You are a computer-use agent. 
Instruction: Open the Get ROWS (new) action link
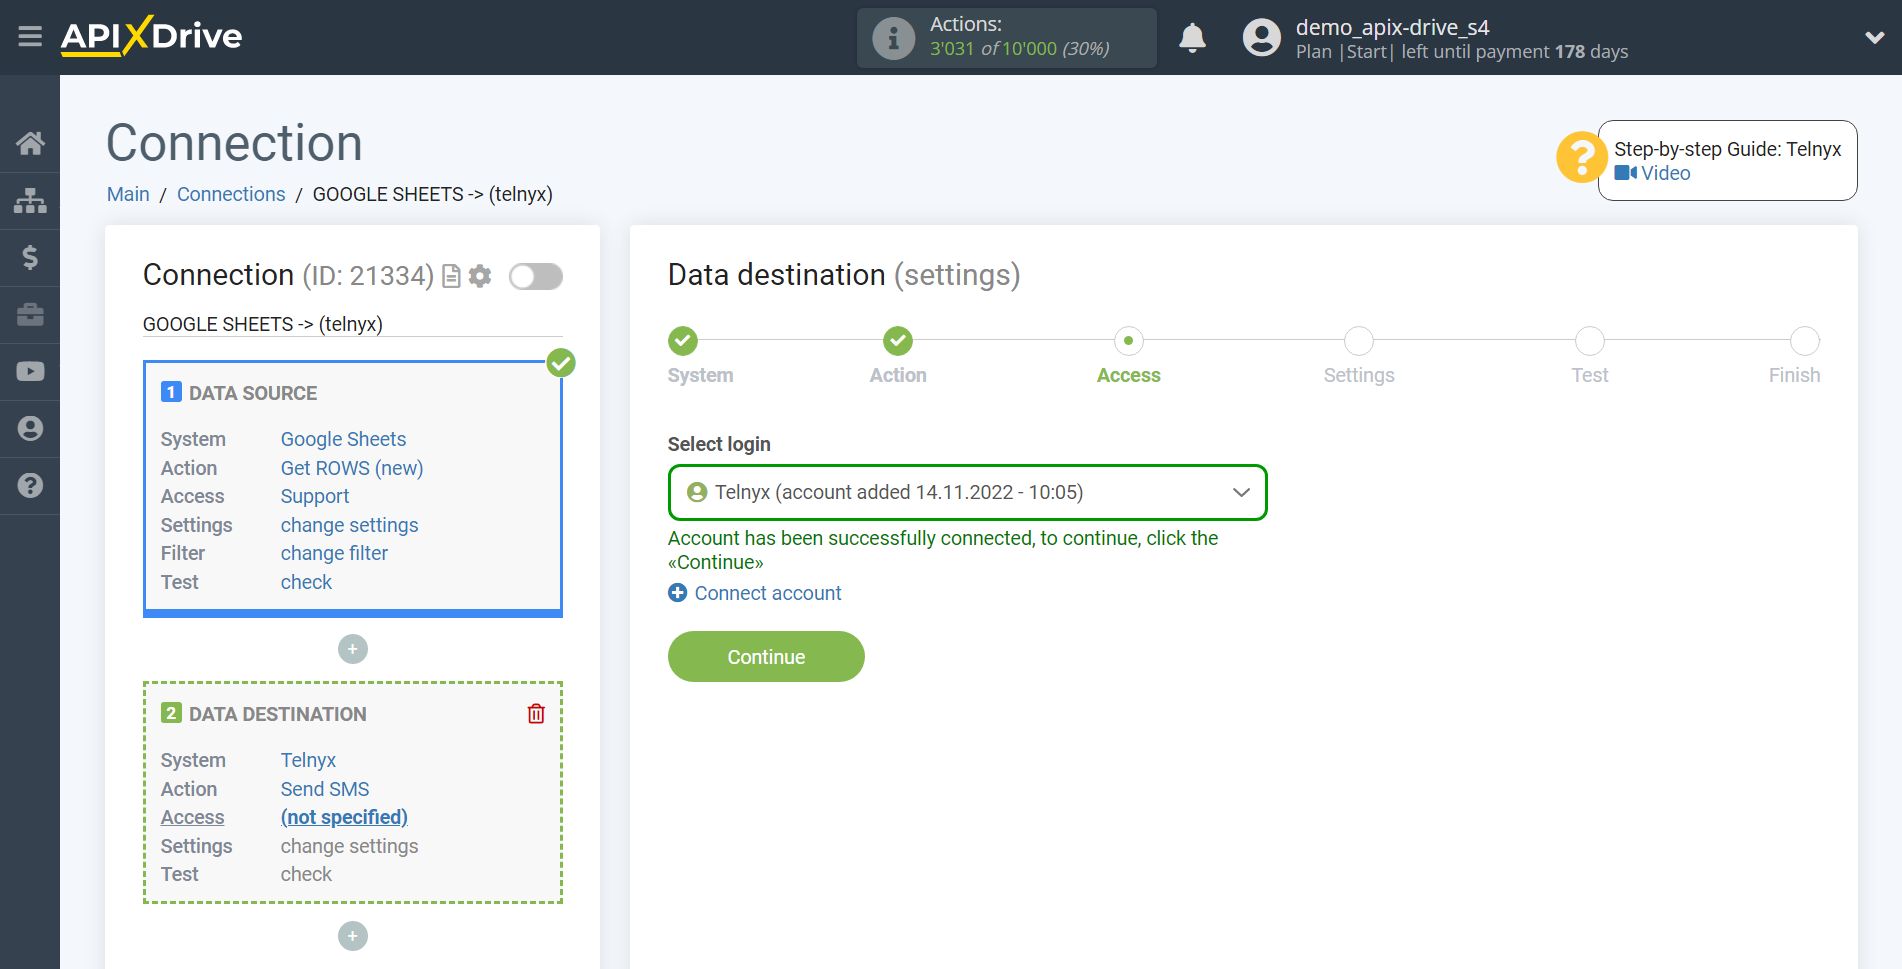(352, 468)
